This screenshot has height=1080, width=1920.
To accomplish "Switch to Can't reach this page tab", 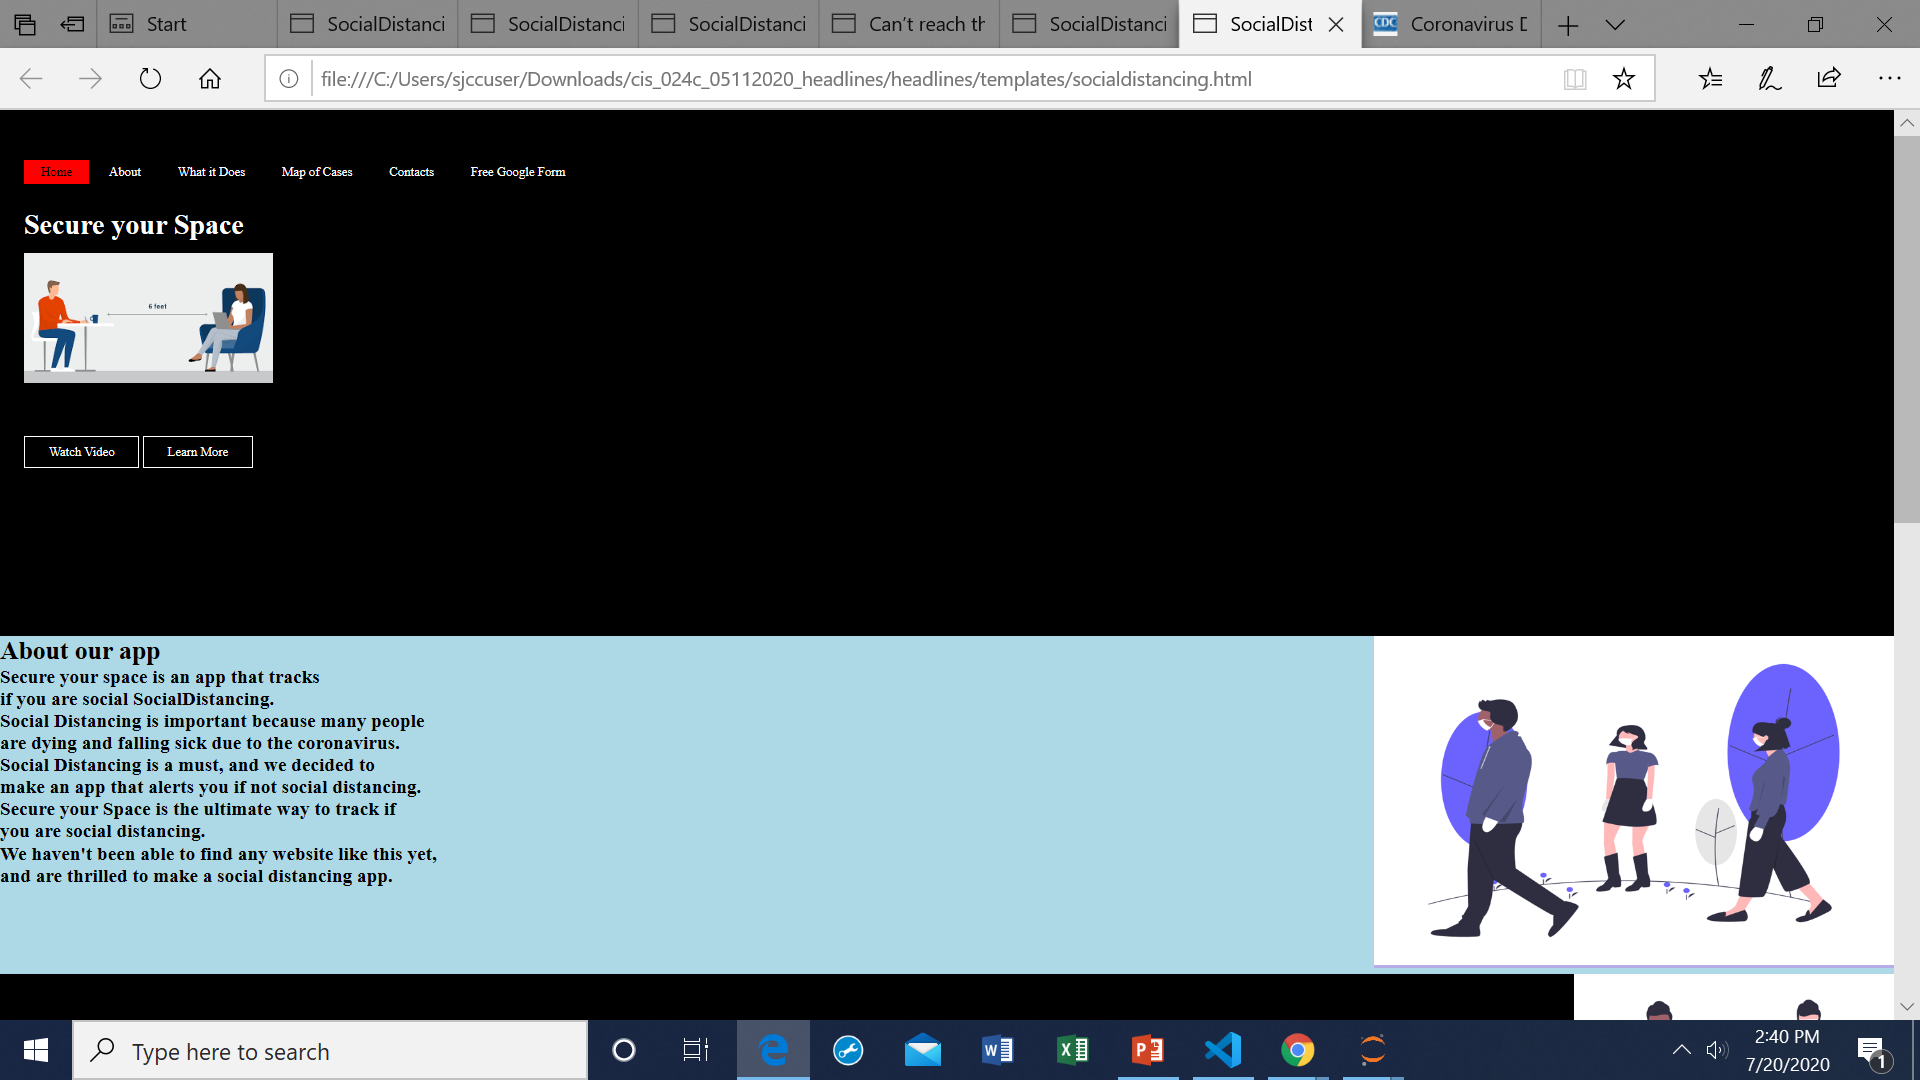I will coord(908,24).
